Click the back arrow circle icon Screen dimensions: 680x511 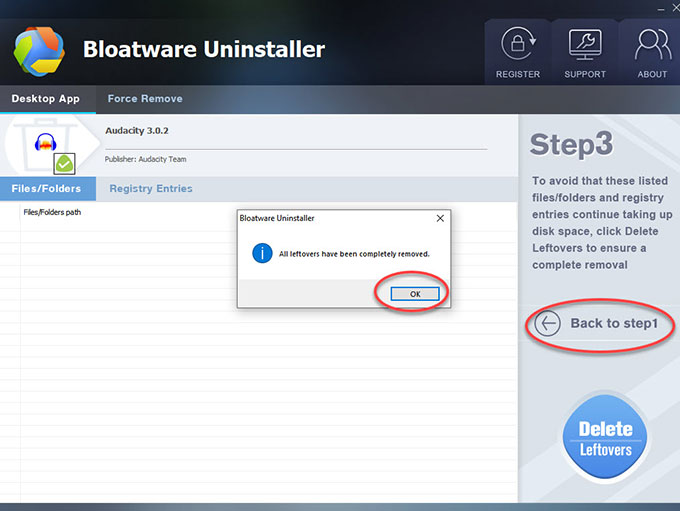(x=547, y=324)
